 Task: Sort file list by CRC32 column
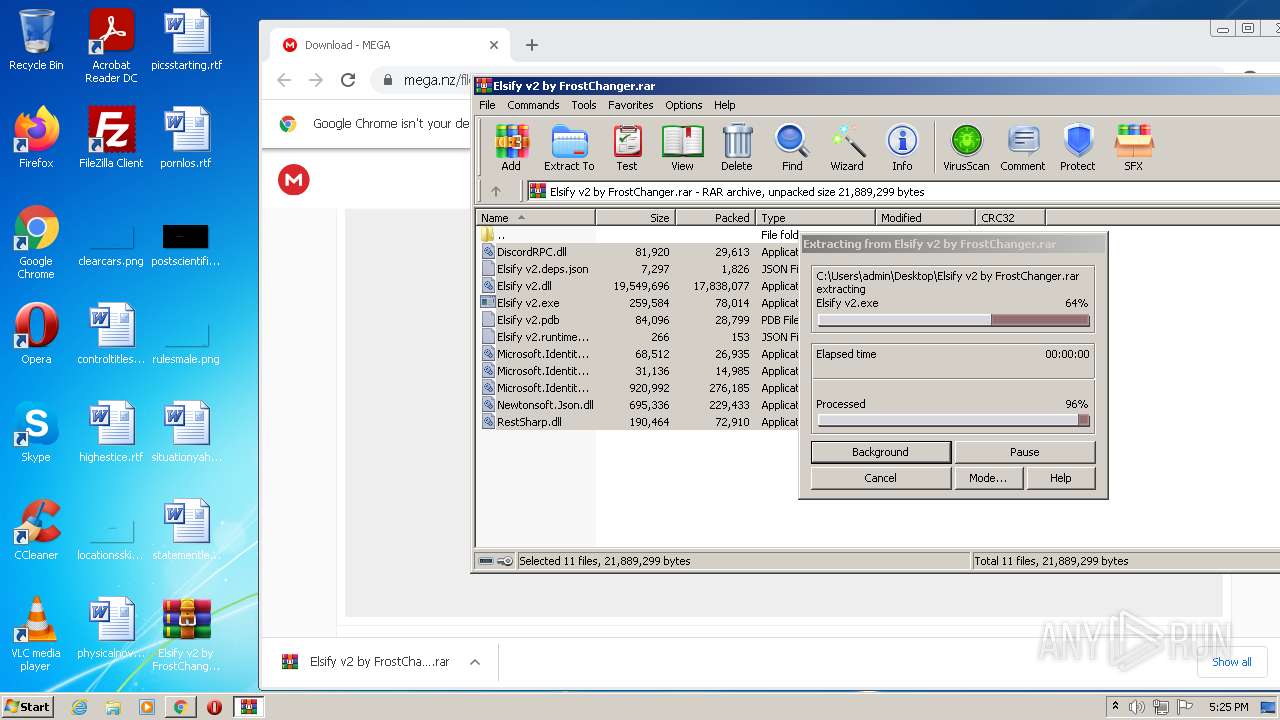click(x=1011, y=217)
